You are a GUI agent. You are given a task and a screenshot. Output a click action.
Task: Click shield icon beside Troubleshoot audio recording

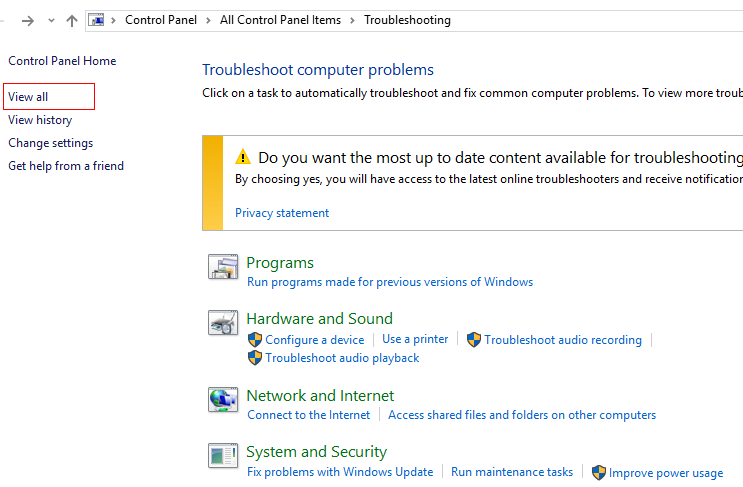(474, 340)
